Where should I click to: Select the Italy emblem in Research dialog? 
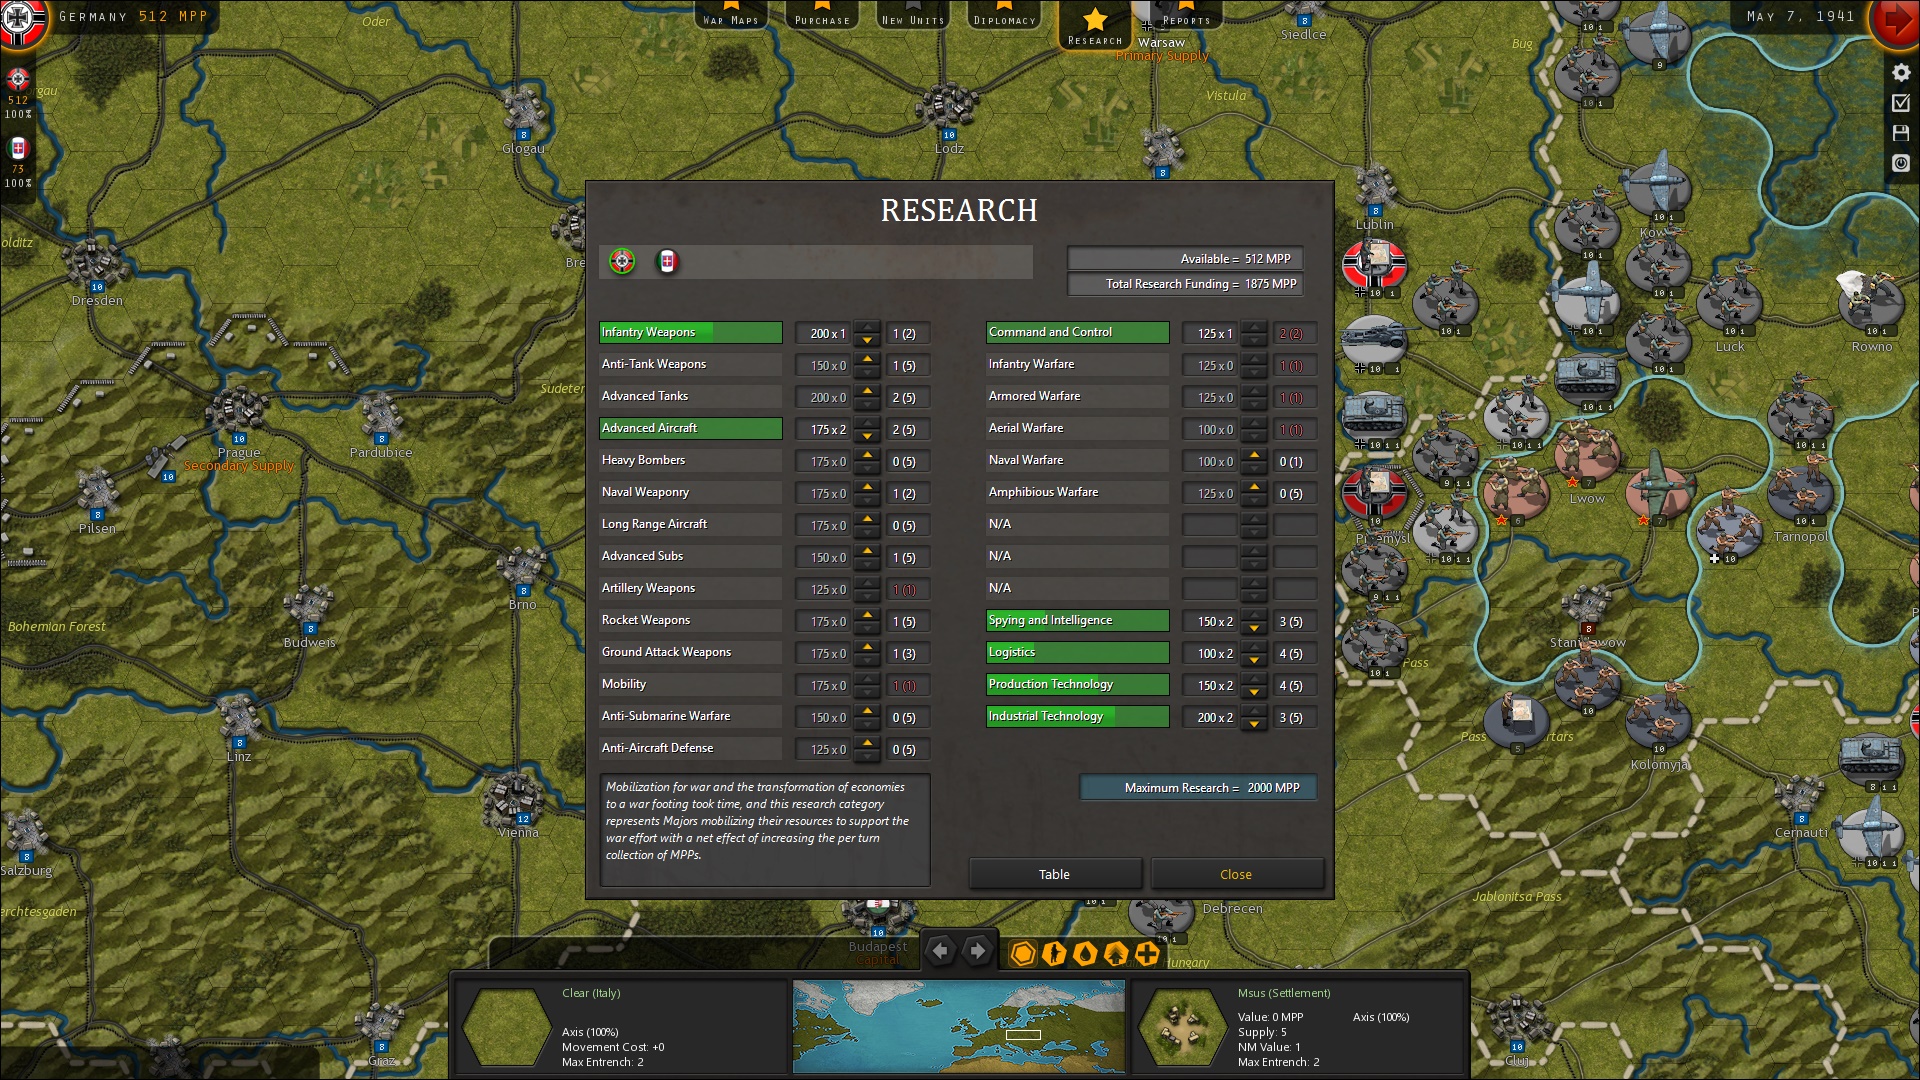pyautogui.click(x=667, y=262)
